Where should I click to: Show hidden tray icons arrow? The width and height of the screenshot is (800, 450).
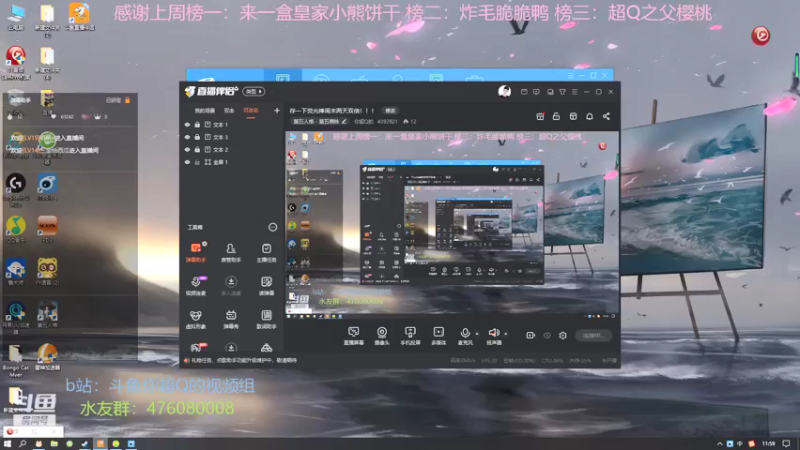[x=719, y=444]
